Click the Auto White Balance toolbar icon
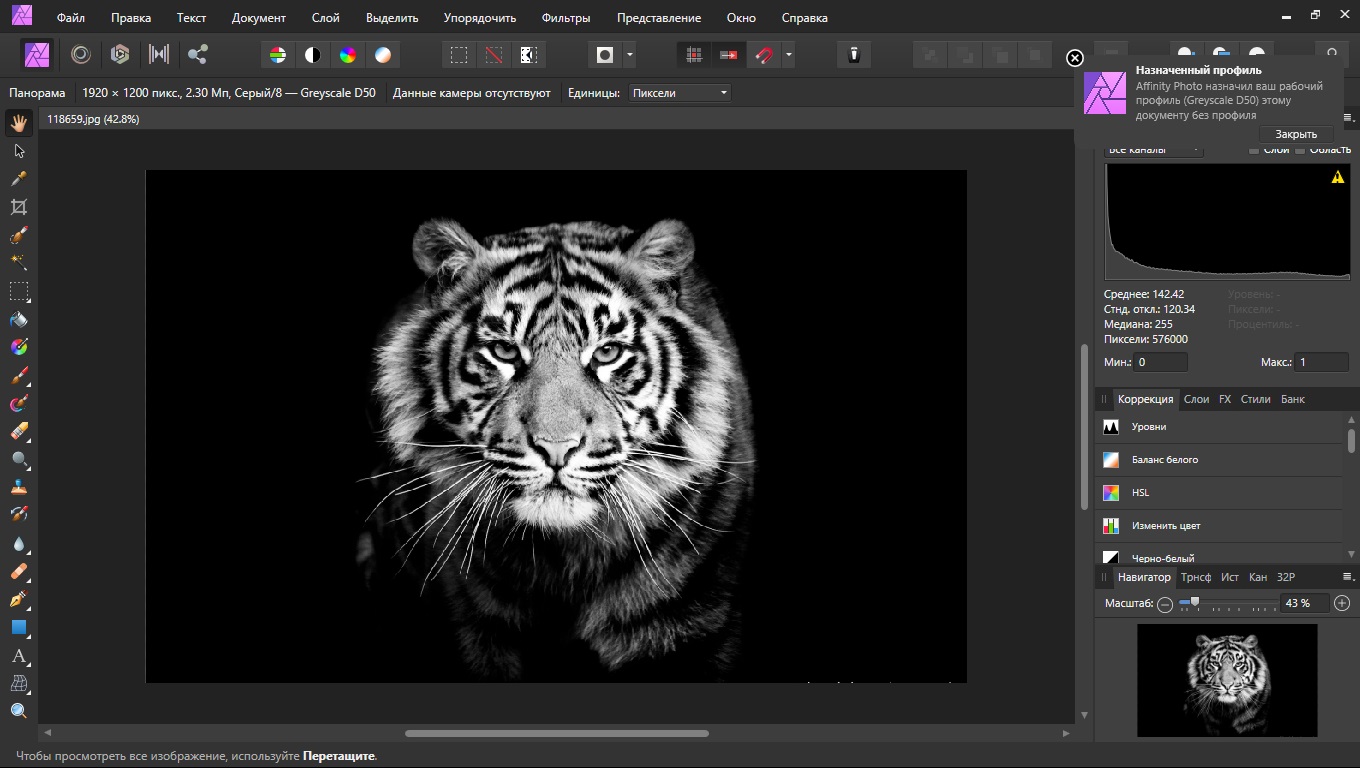The width and height of the screenshot is (1360, 768). [382, 55]
